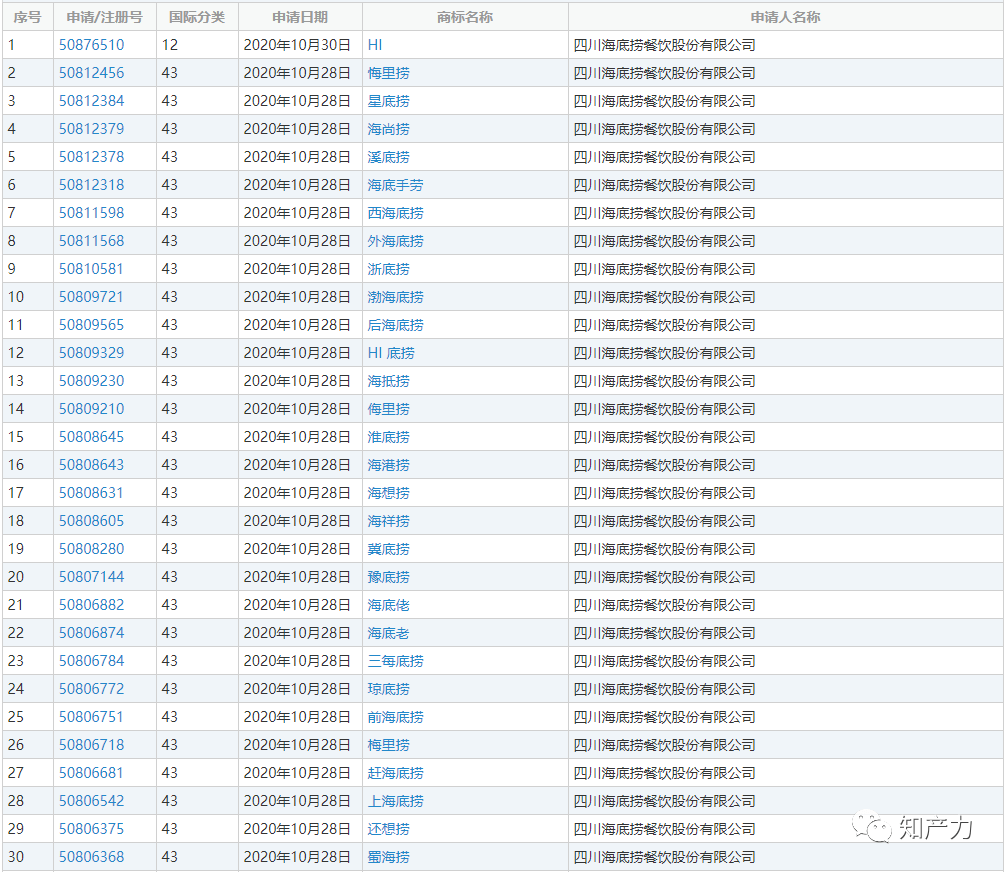Click the 申请日期 column header
This screenshot has width=1006, height=872.
click(x=300, y=17)
